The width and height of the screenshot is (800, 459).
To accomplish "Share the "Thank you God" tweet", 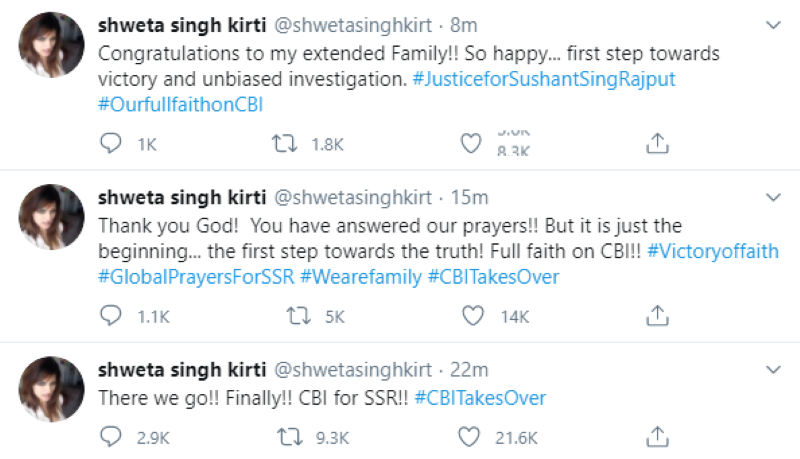I will (657, 316).
